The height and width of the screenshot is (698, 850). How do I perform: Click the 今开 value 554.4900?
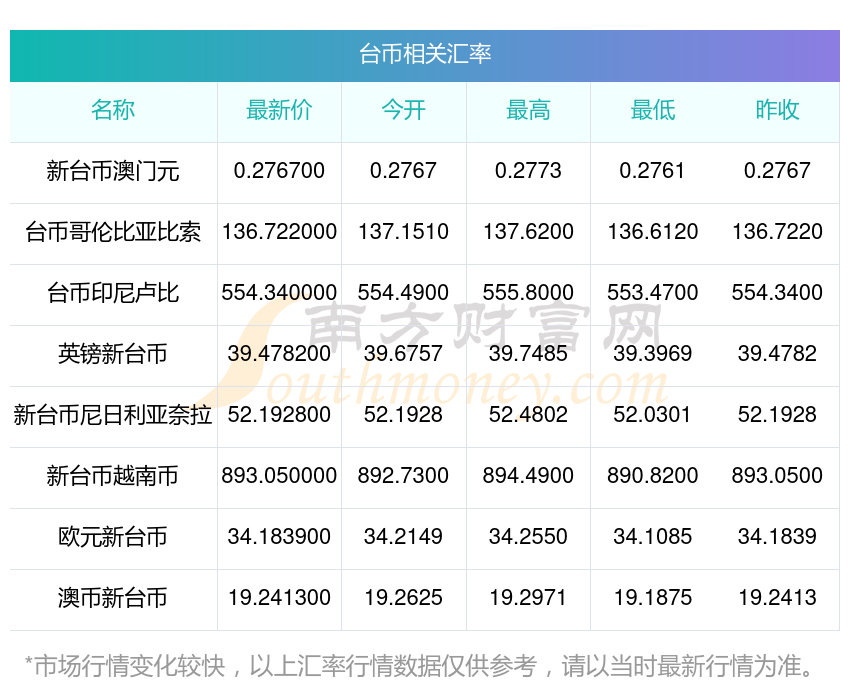[x=403, y=293]
